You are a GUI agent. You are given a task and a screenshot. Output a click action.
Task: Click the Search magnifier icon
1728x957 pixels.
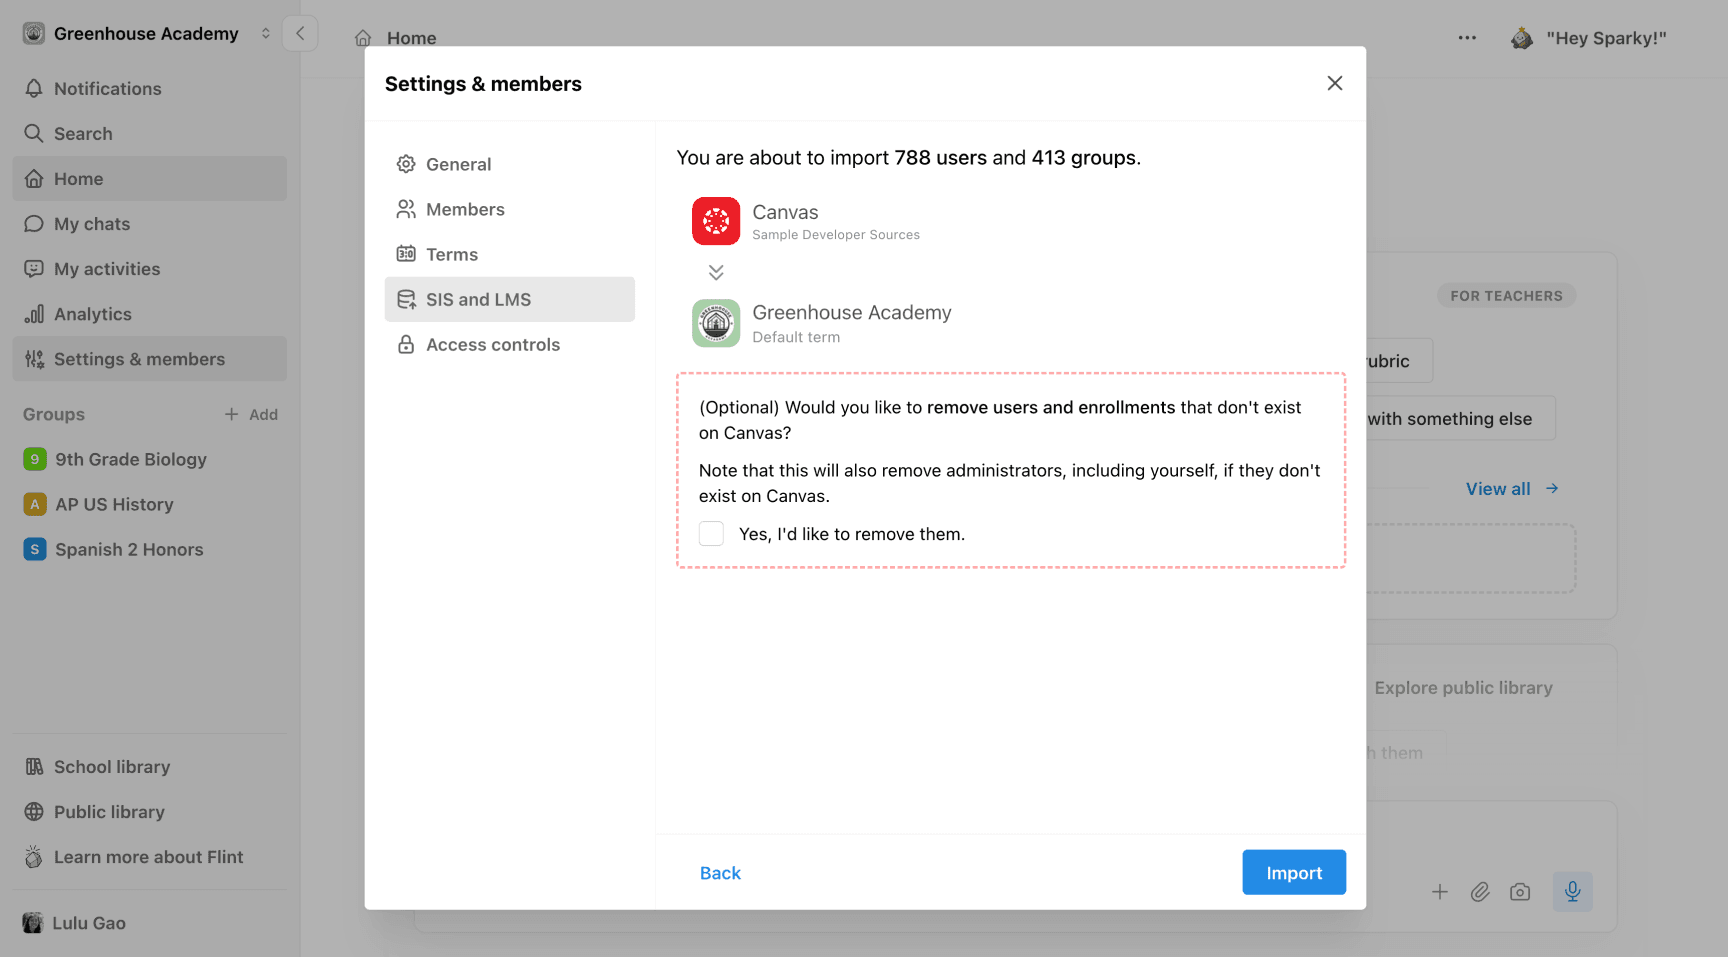tap(34, 133)
